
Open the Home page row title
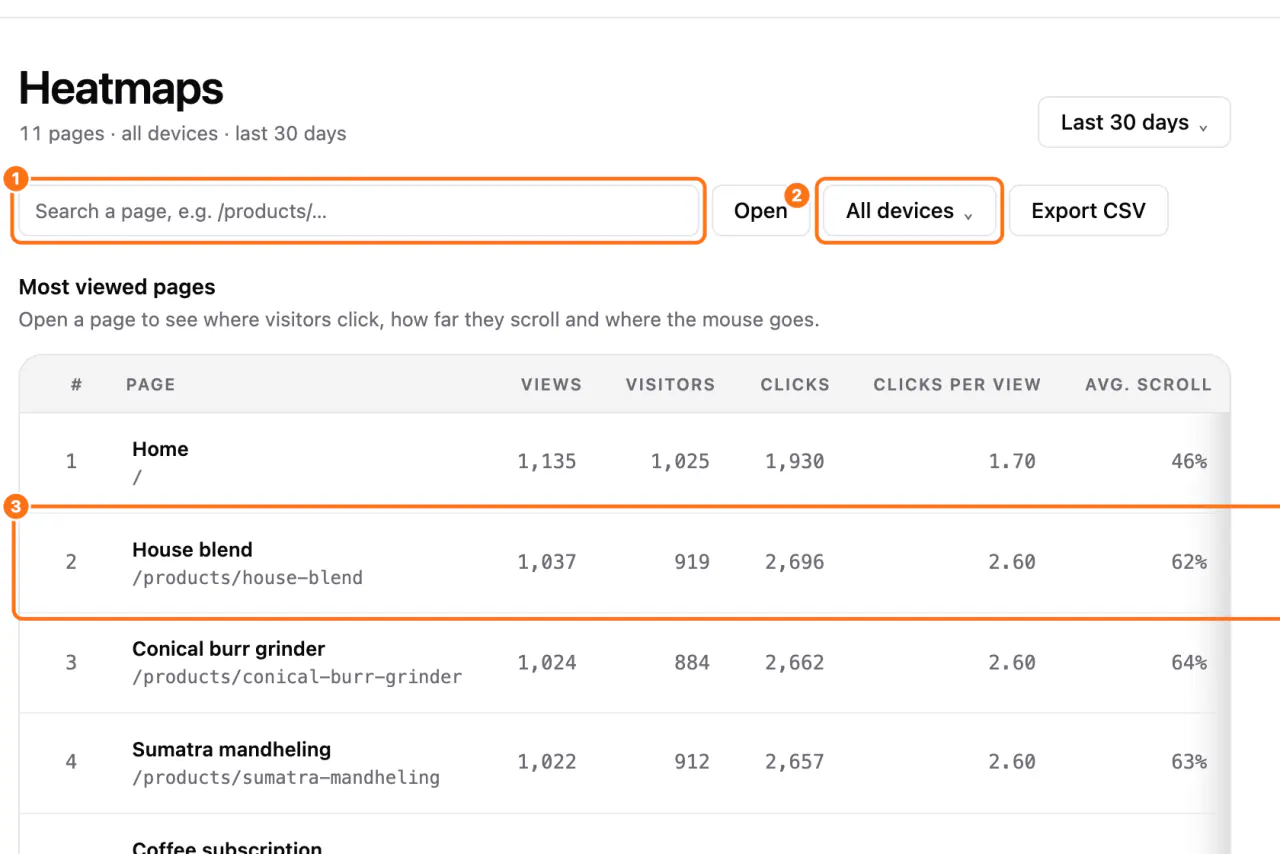pos(160,449)
